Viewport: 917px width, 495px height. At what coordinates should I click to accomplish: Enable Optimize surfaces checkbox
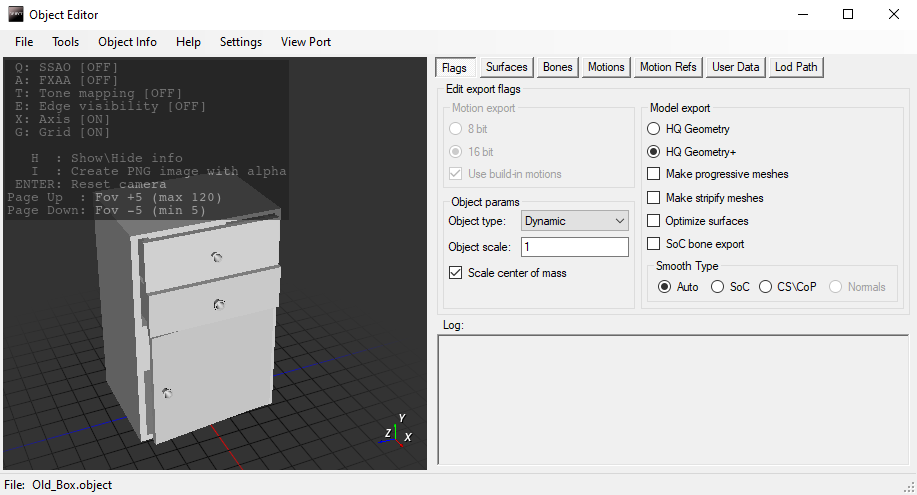pos(698,221)
